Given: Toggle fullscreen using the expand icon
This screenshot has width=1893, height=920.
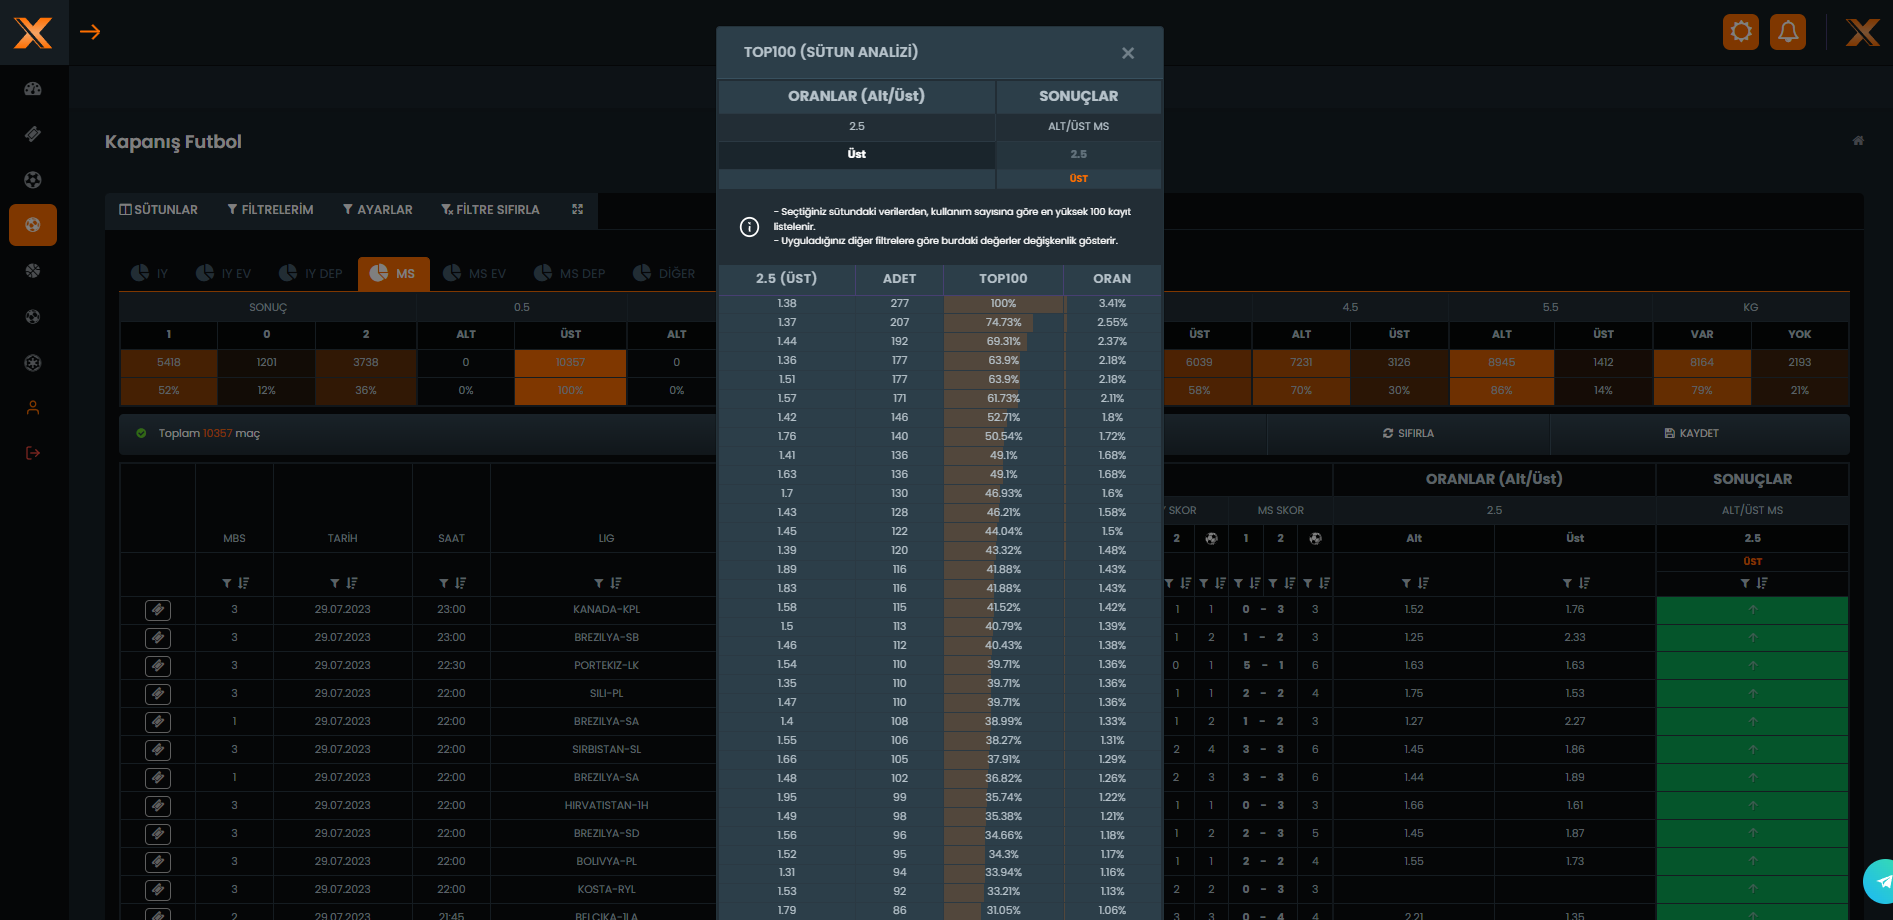Looking at the screenshot, I should pos(577,210).
